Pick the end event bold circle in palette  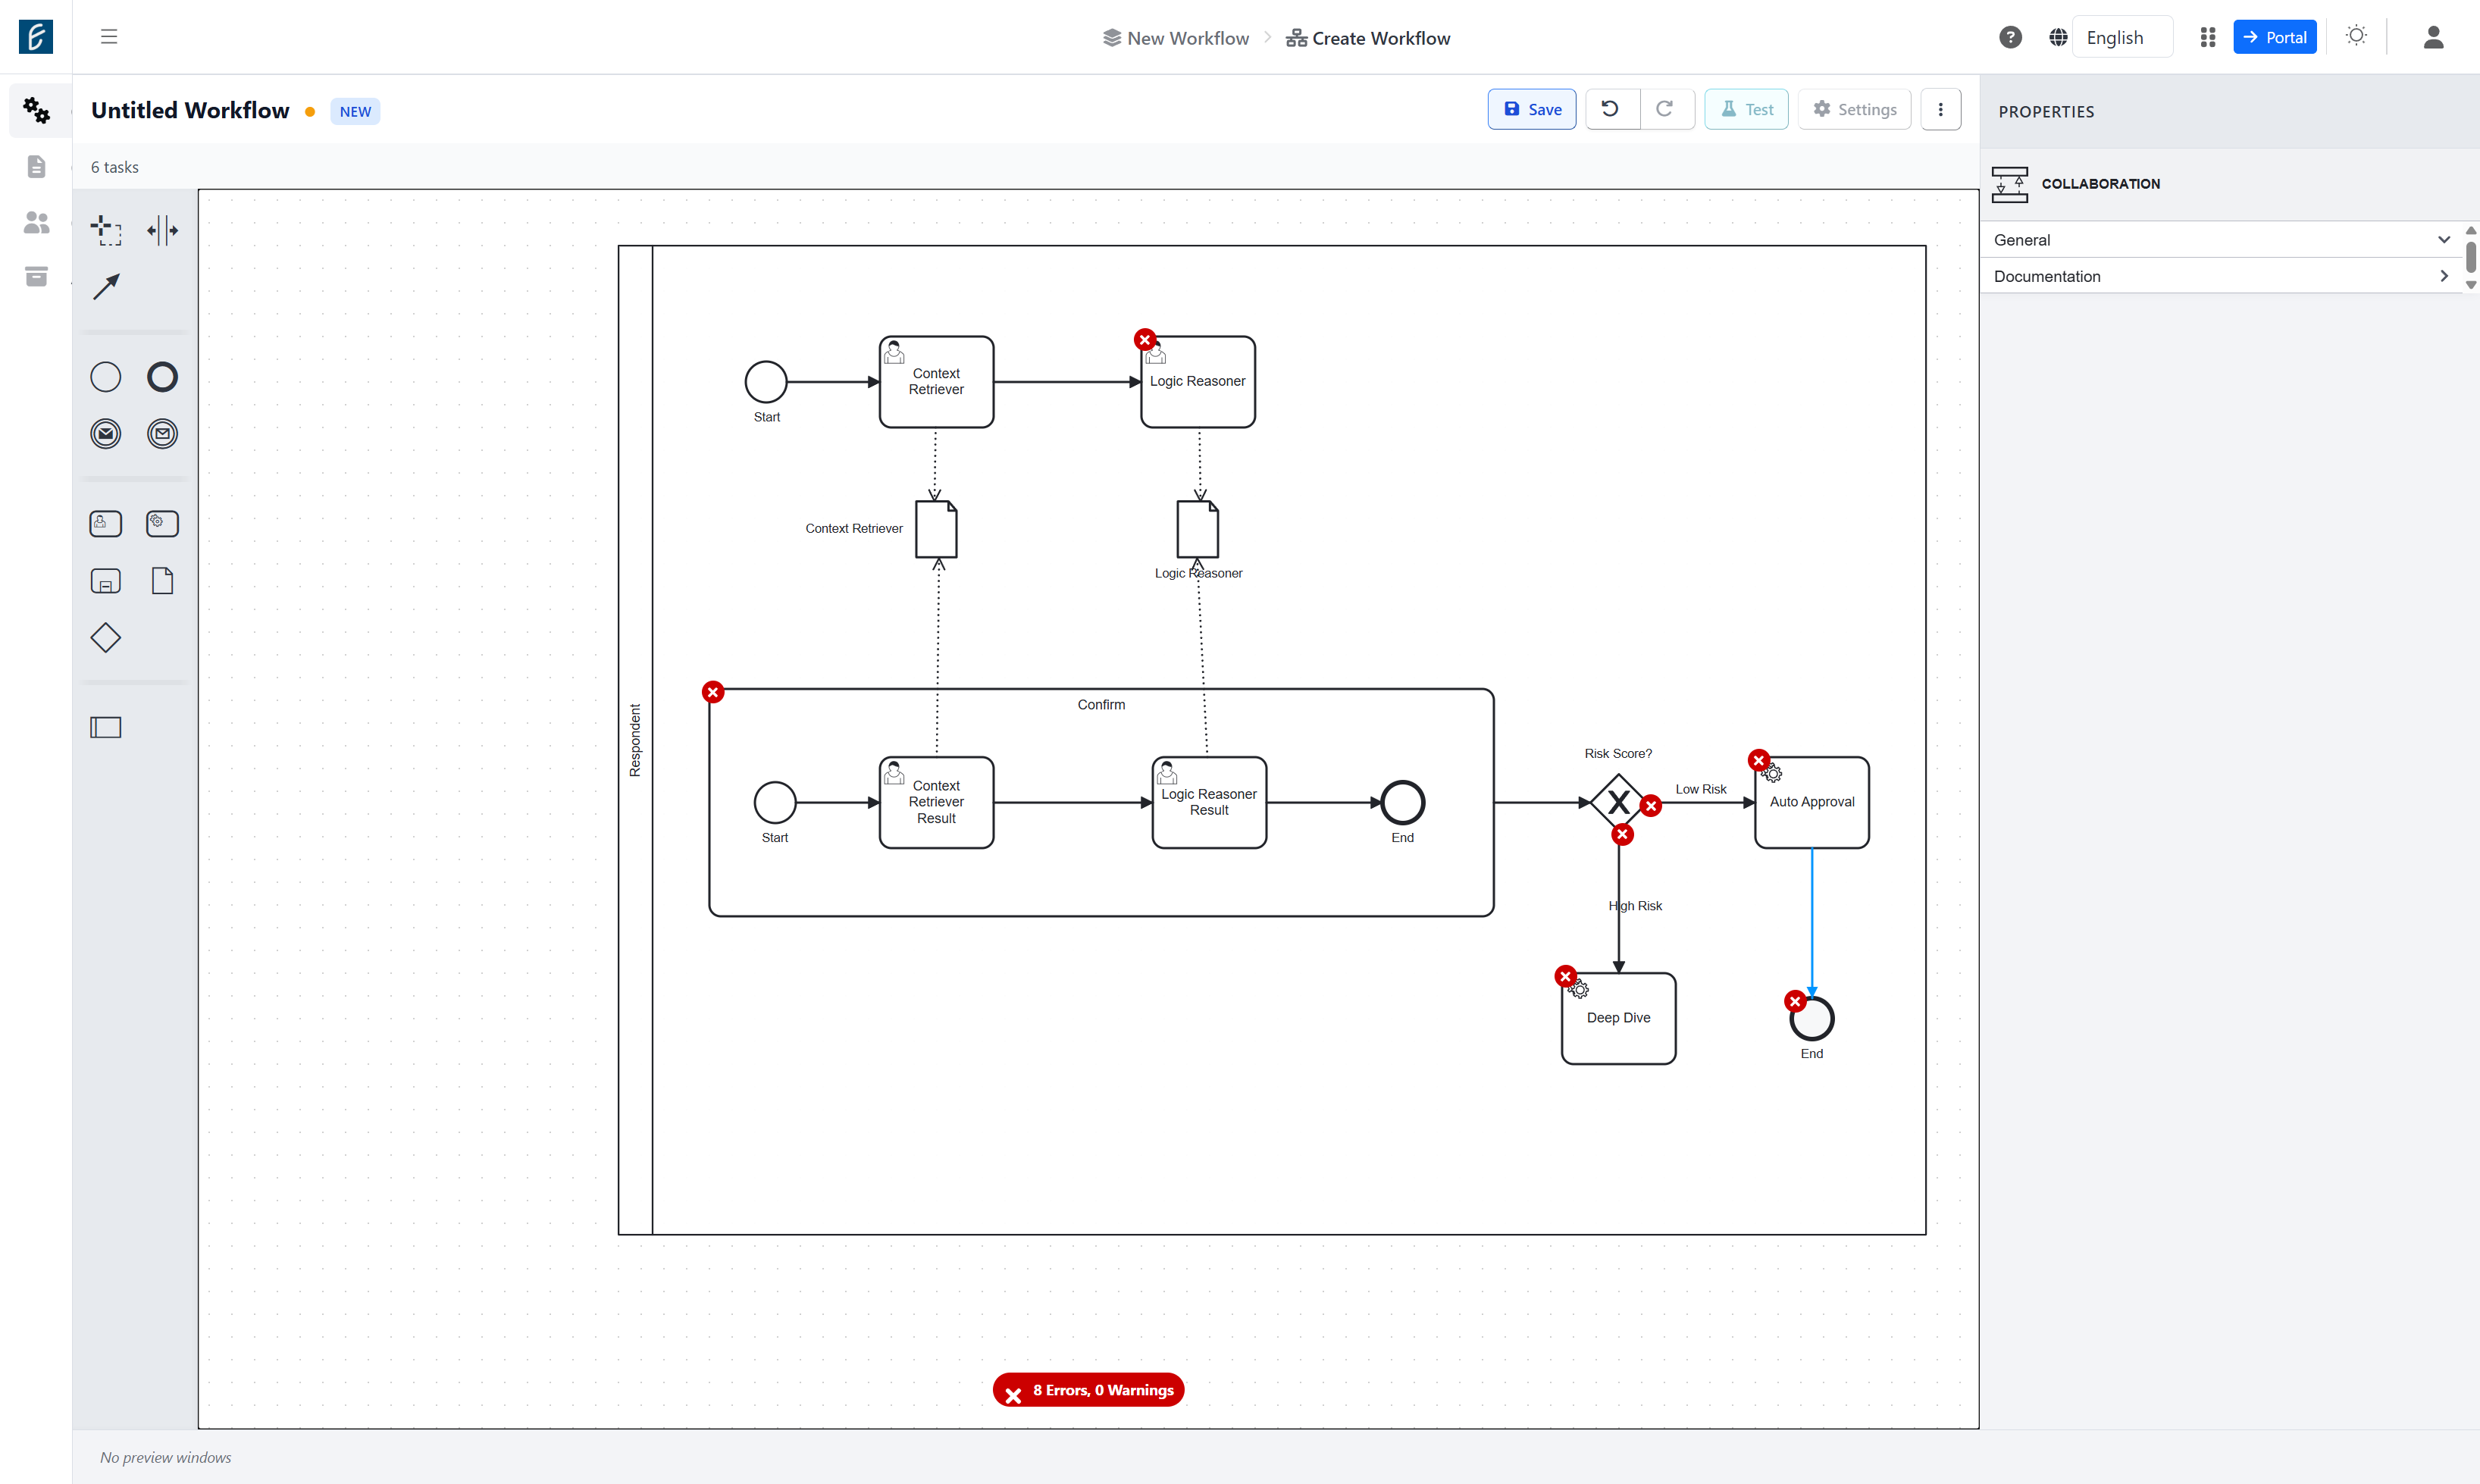(162, 377)
